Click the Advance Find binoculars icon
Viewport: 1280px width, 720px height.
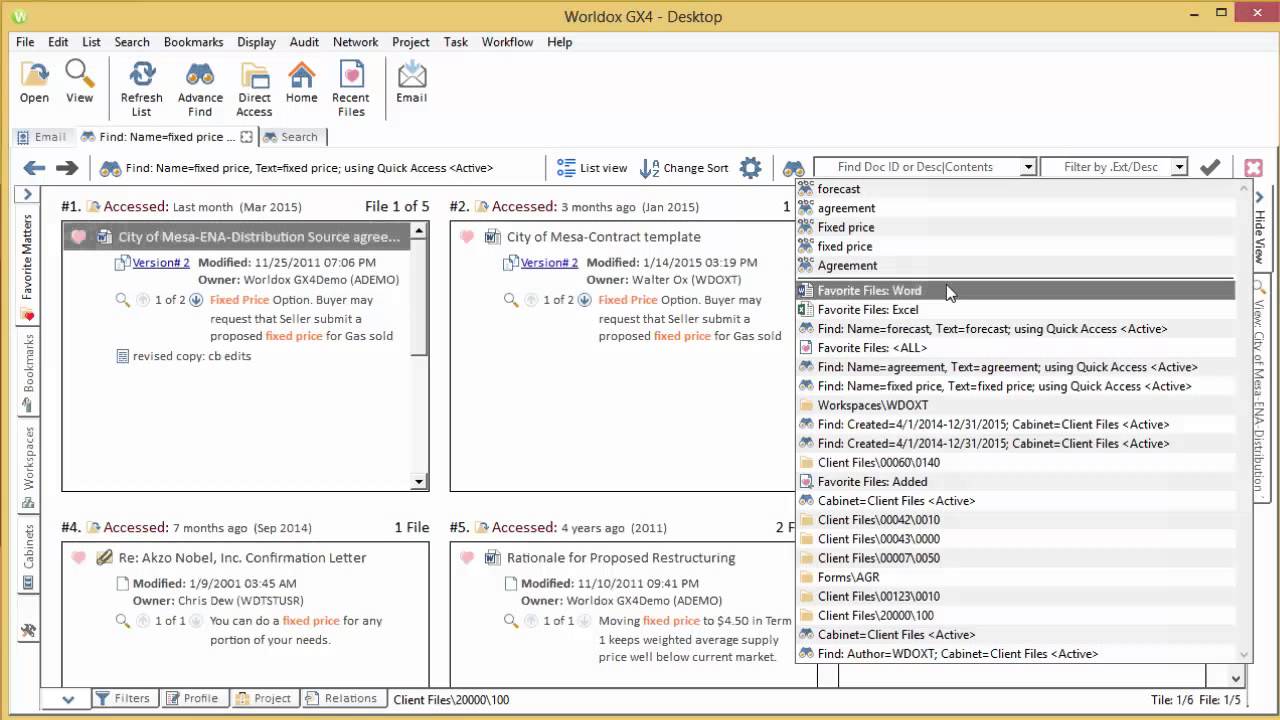tap(200, 76)
